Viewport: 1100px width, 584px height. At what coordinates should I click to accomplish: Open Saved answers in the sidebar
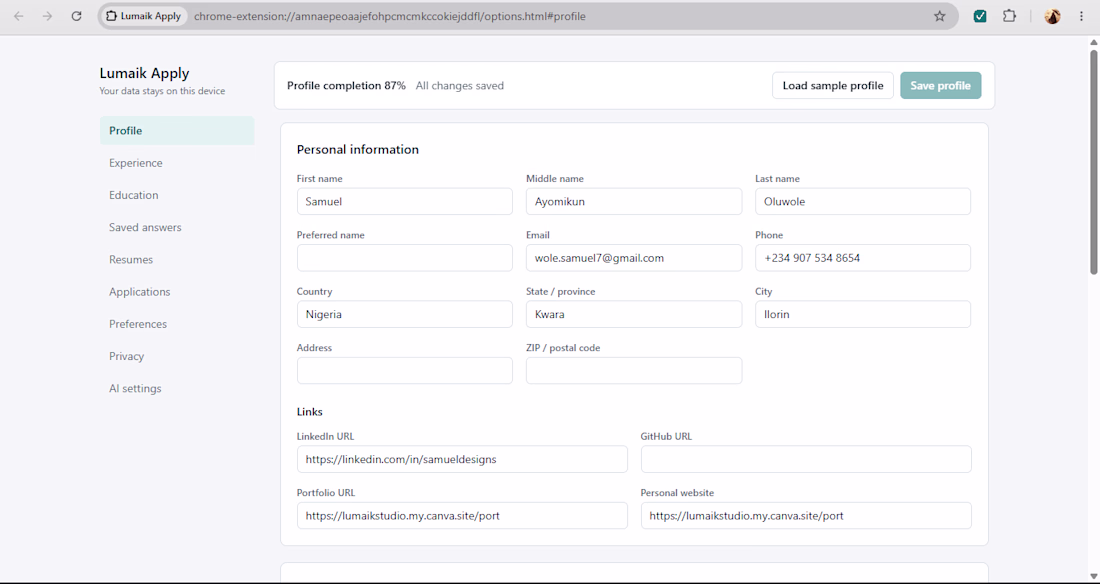coord(177,227)
